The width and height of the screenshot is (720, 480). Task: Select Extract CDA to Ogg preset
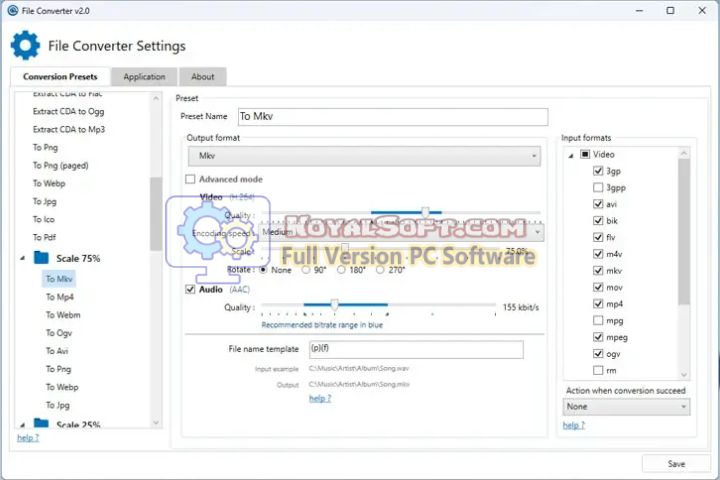click(x=68, y=111)
